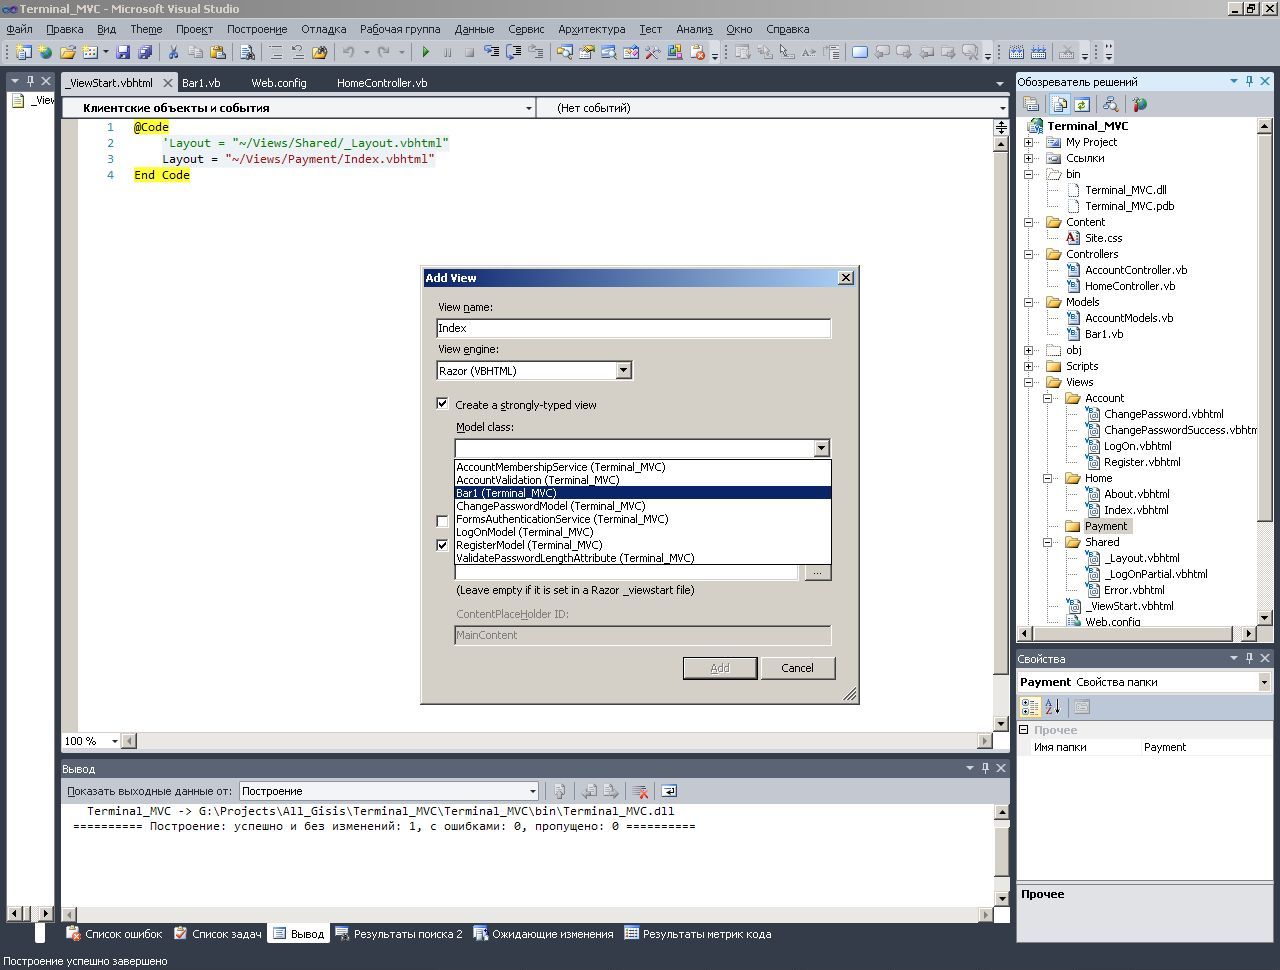The height and width of the screenshot is (970, 1280).
Task: Save the current file with the floppy icon
Action: pyautogui.click(x=123, y=52)
